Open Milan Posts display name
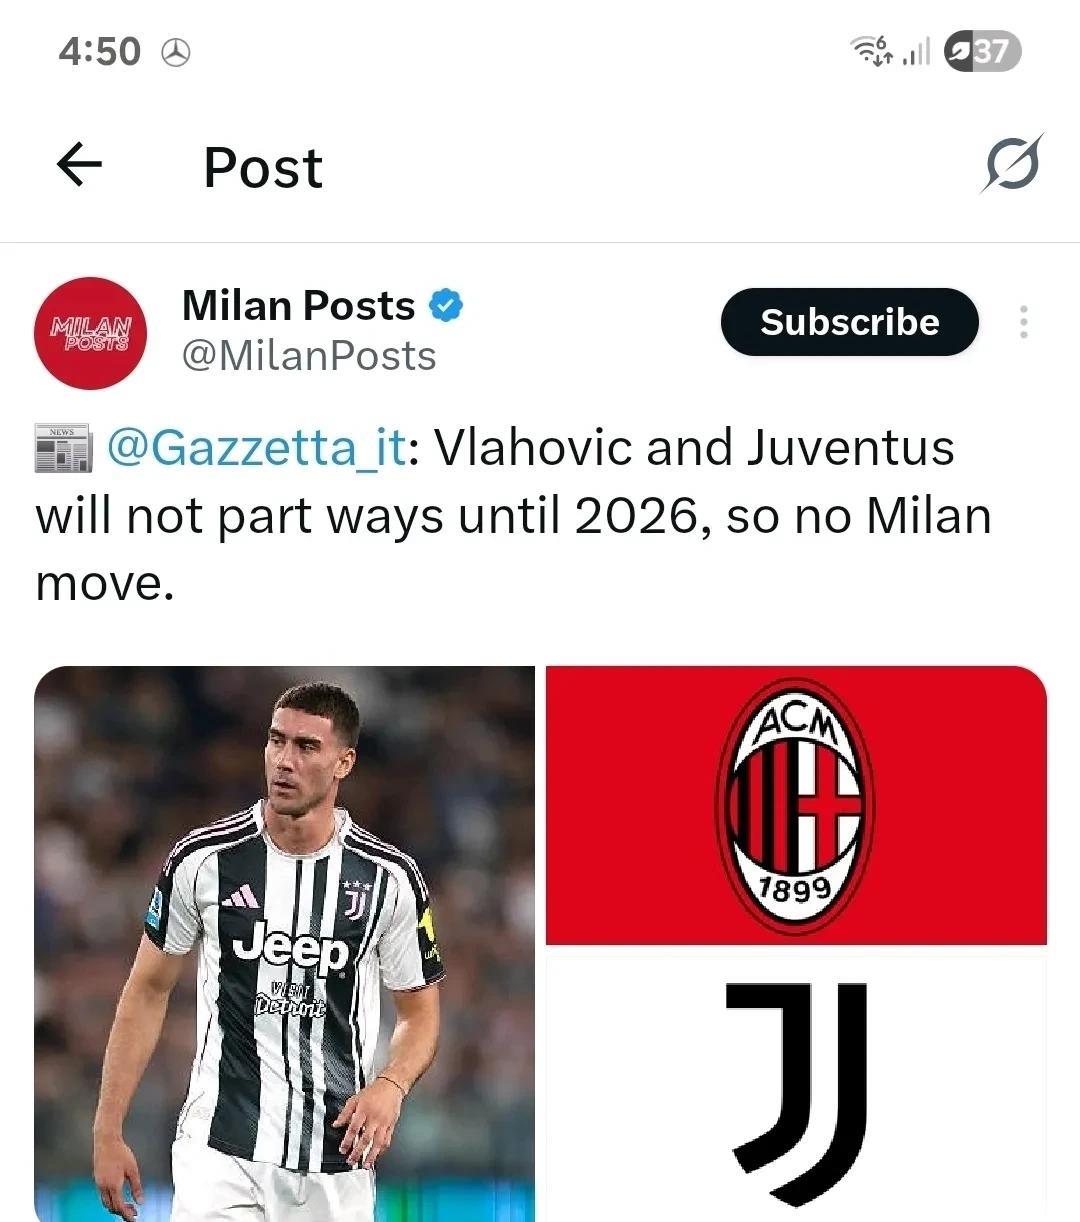Image resolution: width=1080 pixels, height=1222 pixels. 298,305
